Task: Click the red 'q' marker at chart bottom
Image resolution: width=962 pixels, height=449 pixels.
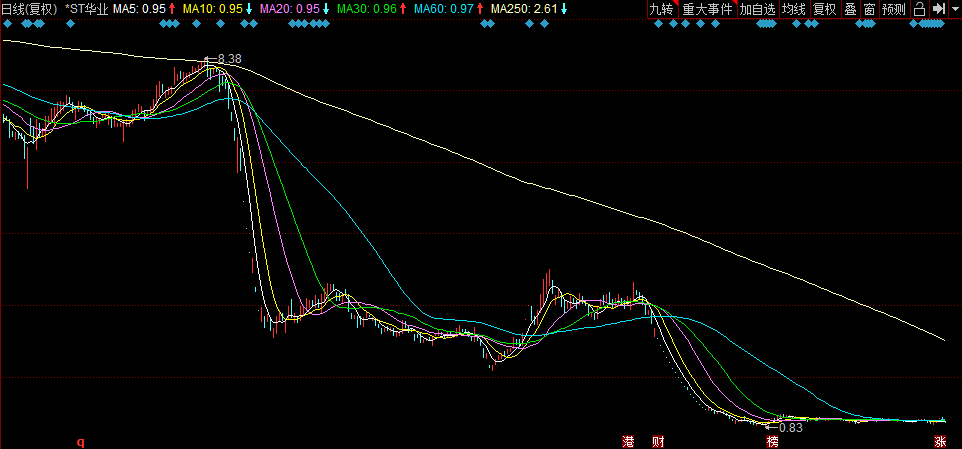Action: (80, 442)
